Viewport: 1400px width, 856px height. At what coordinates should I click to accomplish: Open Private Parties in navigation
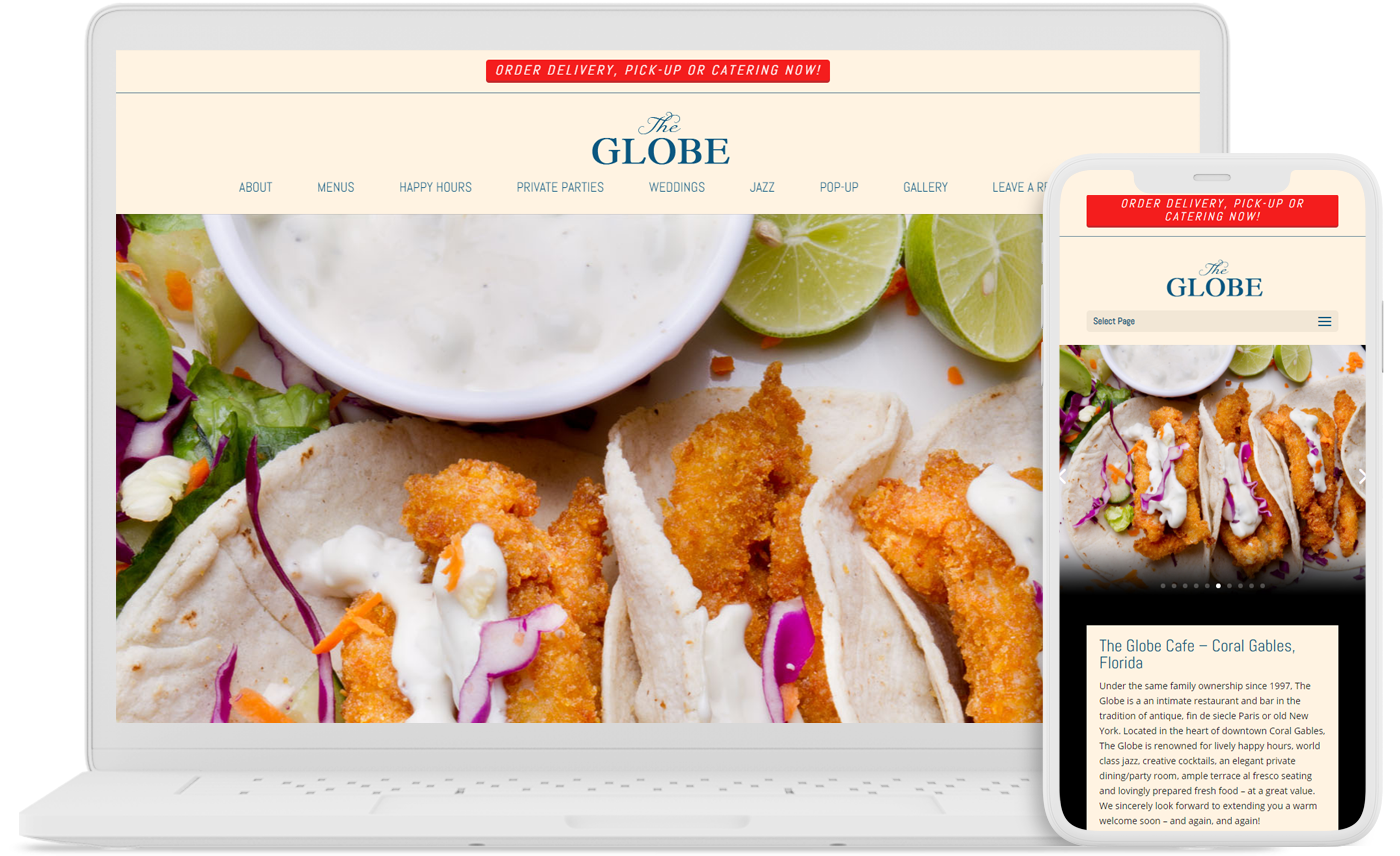(560, 187)
